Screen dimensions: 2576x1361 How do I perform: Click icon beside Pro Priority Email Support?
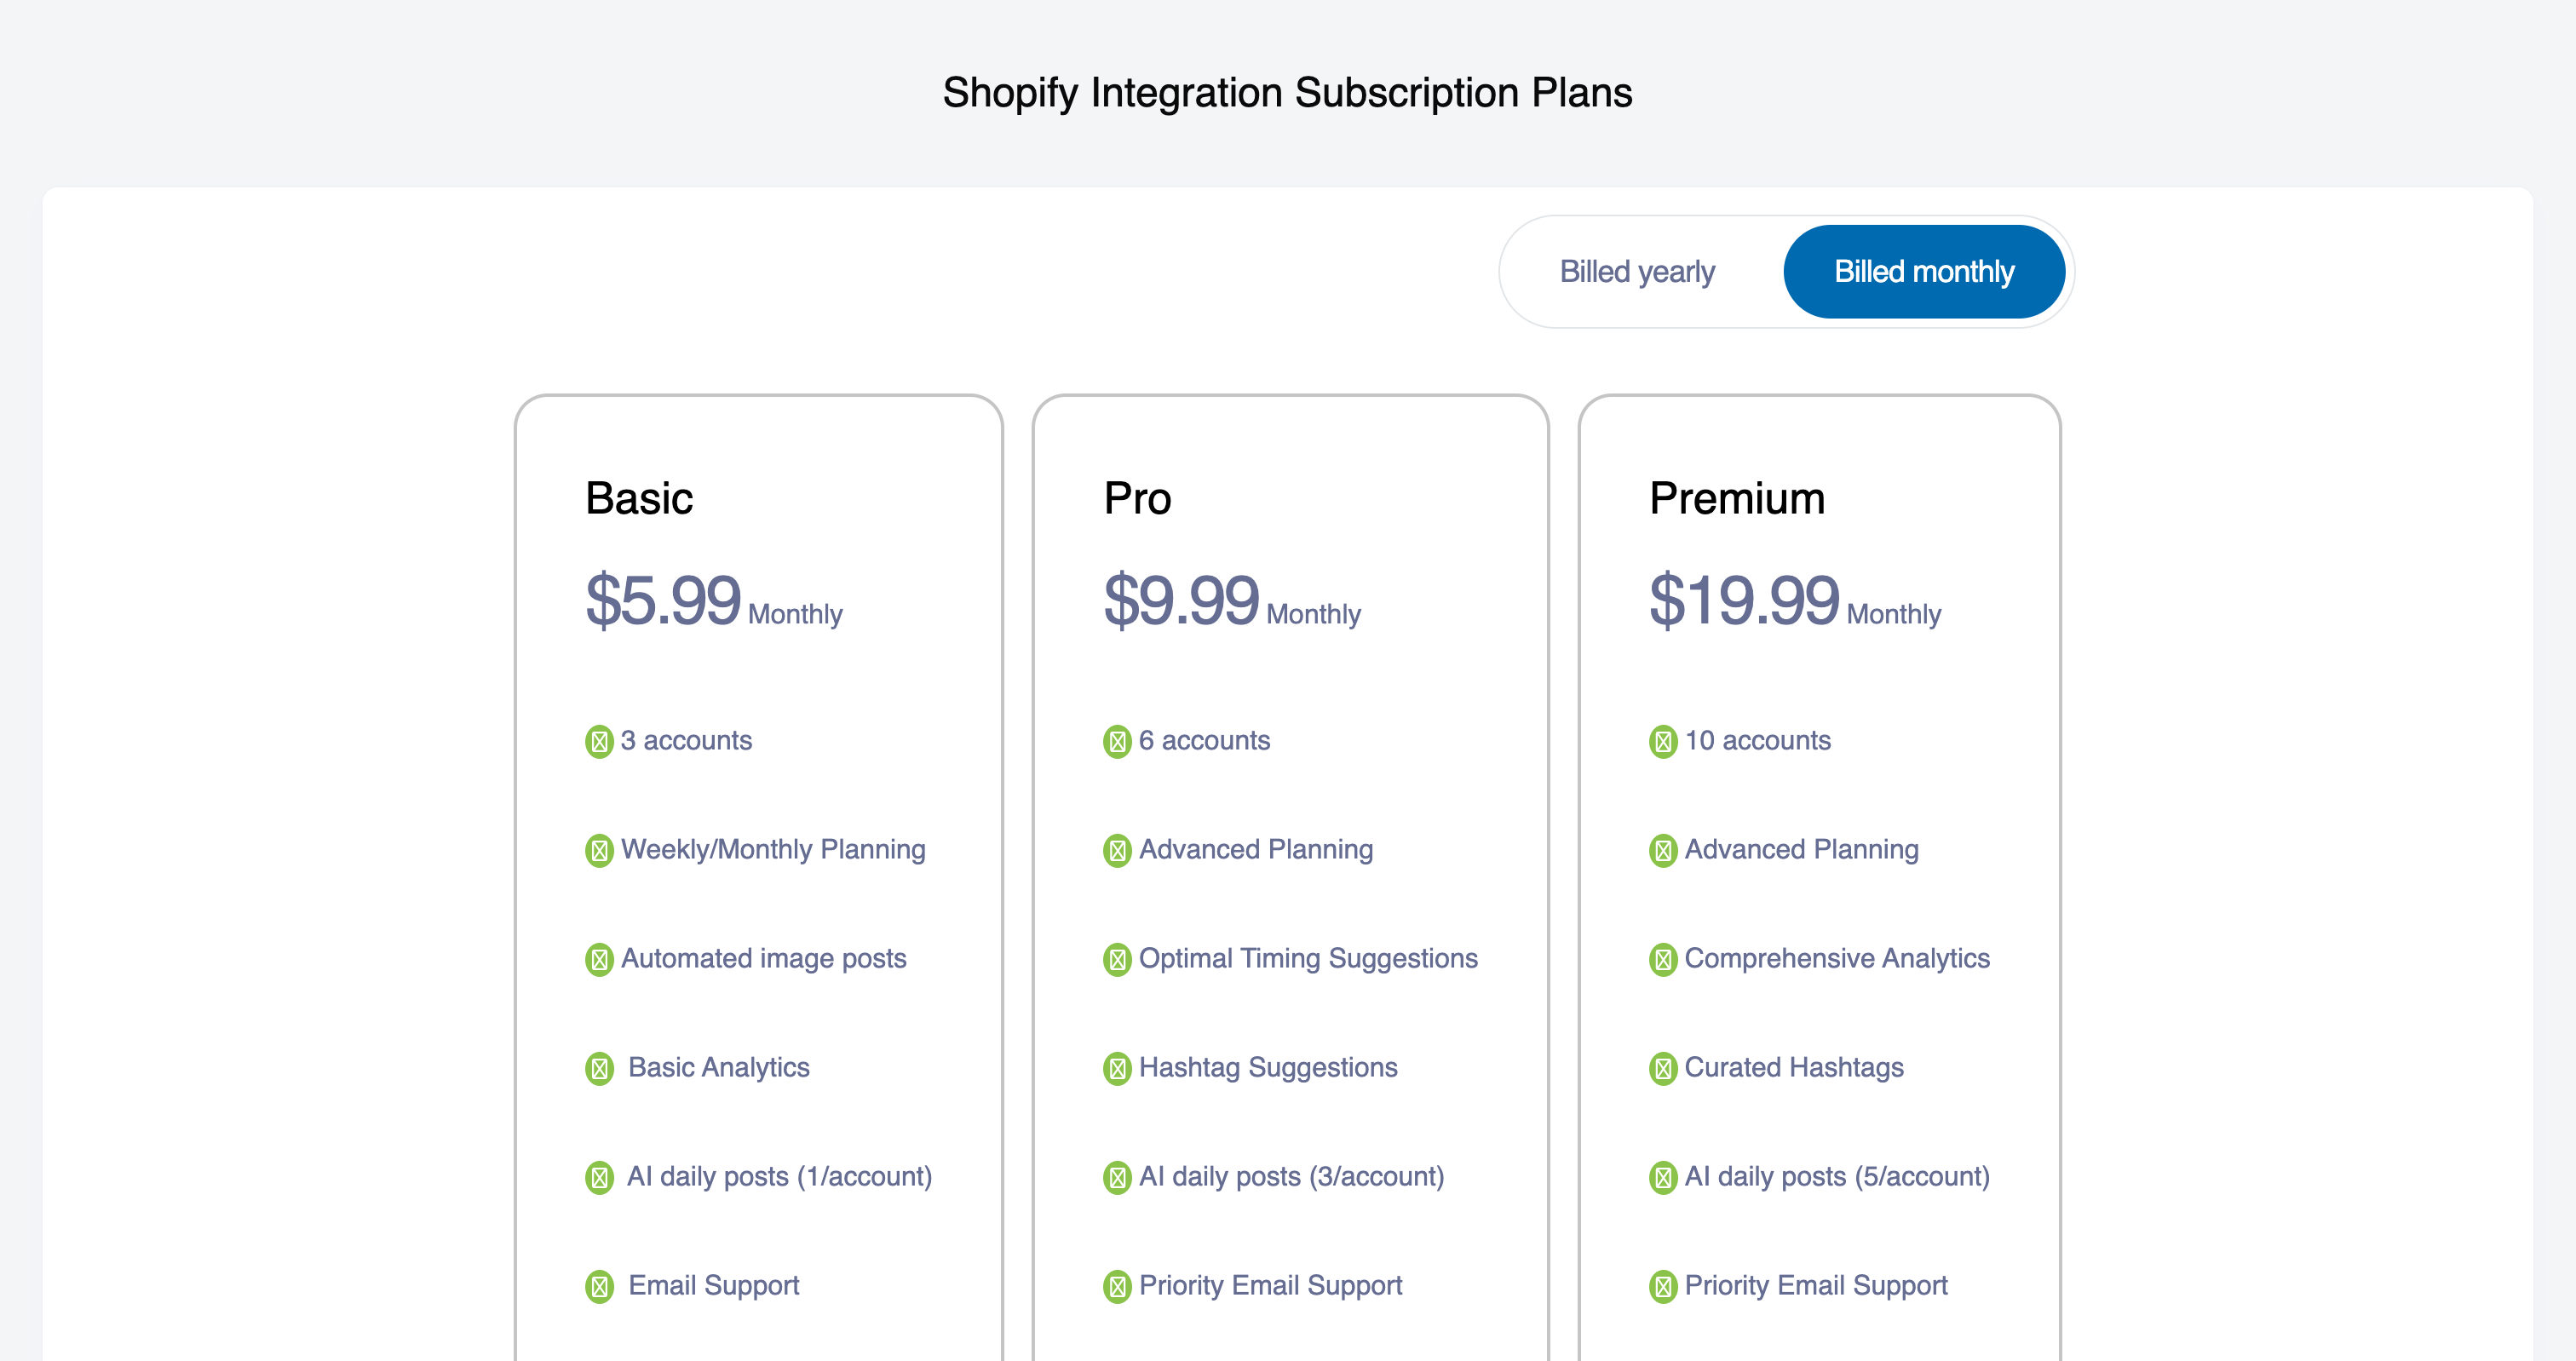click(1117, 1287)
